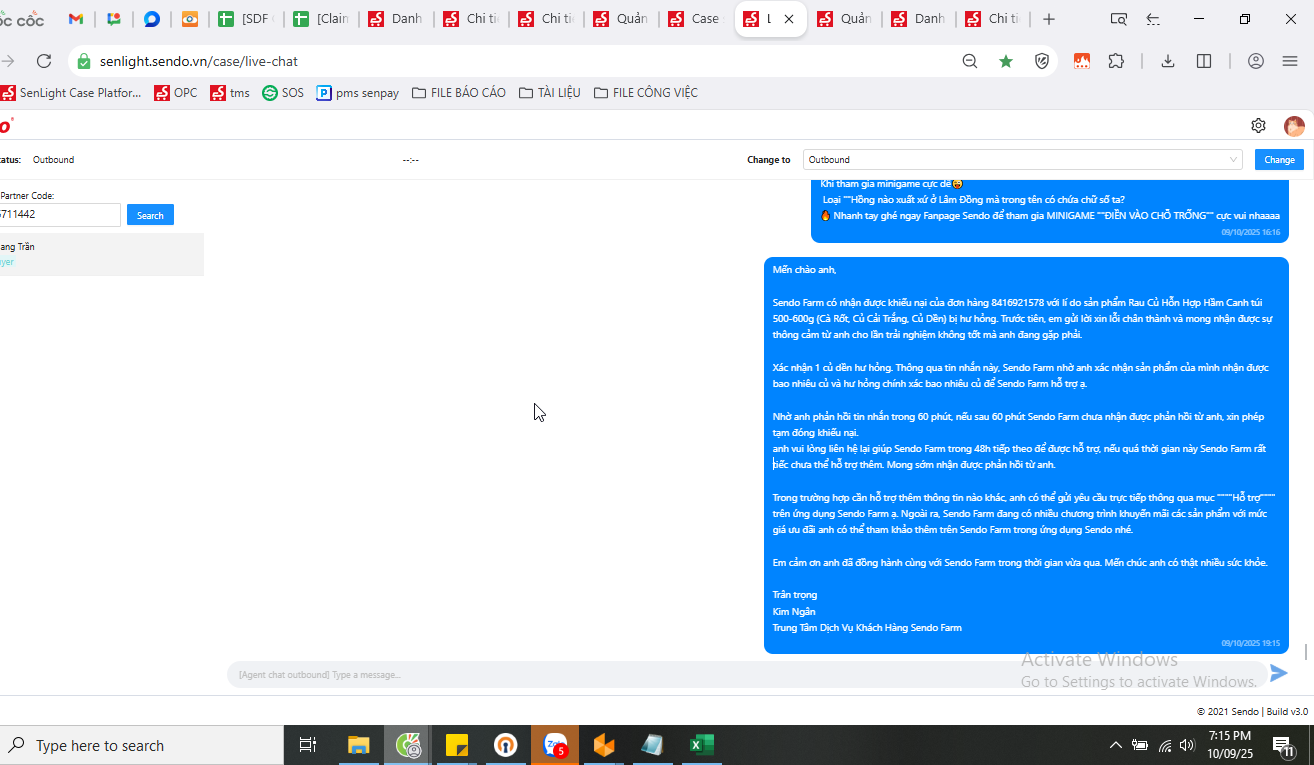
Task: Open the tms bookmark
Action: (230, 93)
